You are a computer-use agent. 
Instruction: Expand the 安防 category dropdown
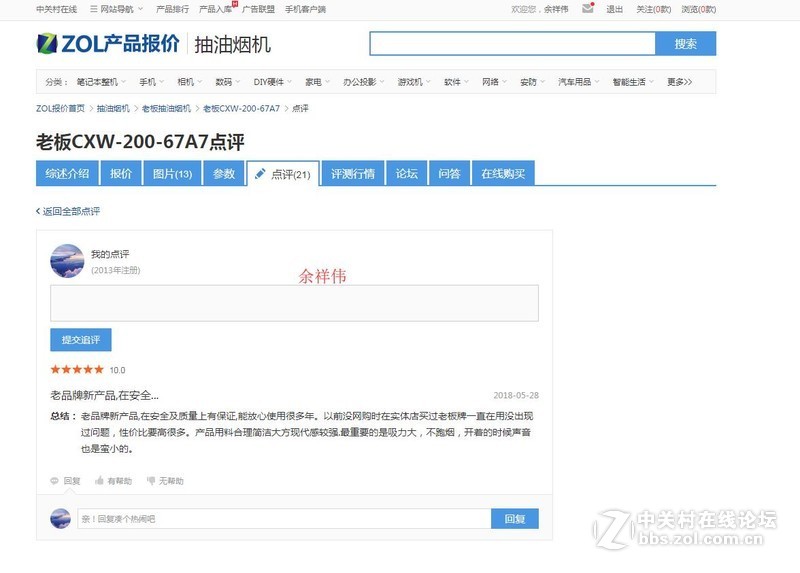pos(532,82)
